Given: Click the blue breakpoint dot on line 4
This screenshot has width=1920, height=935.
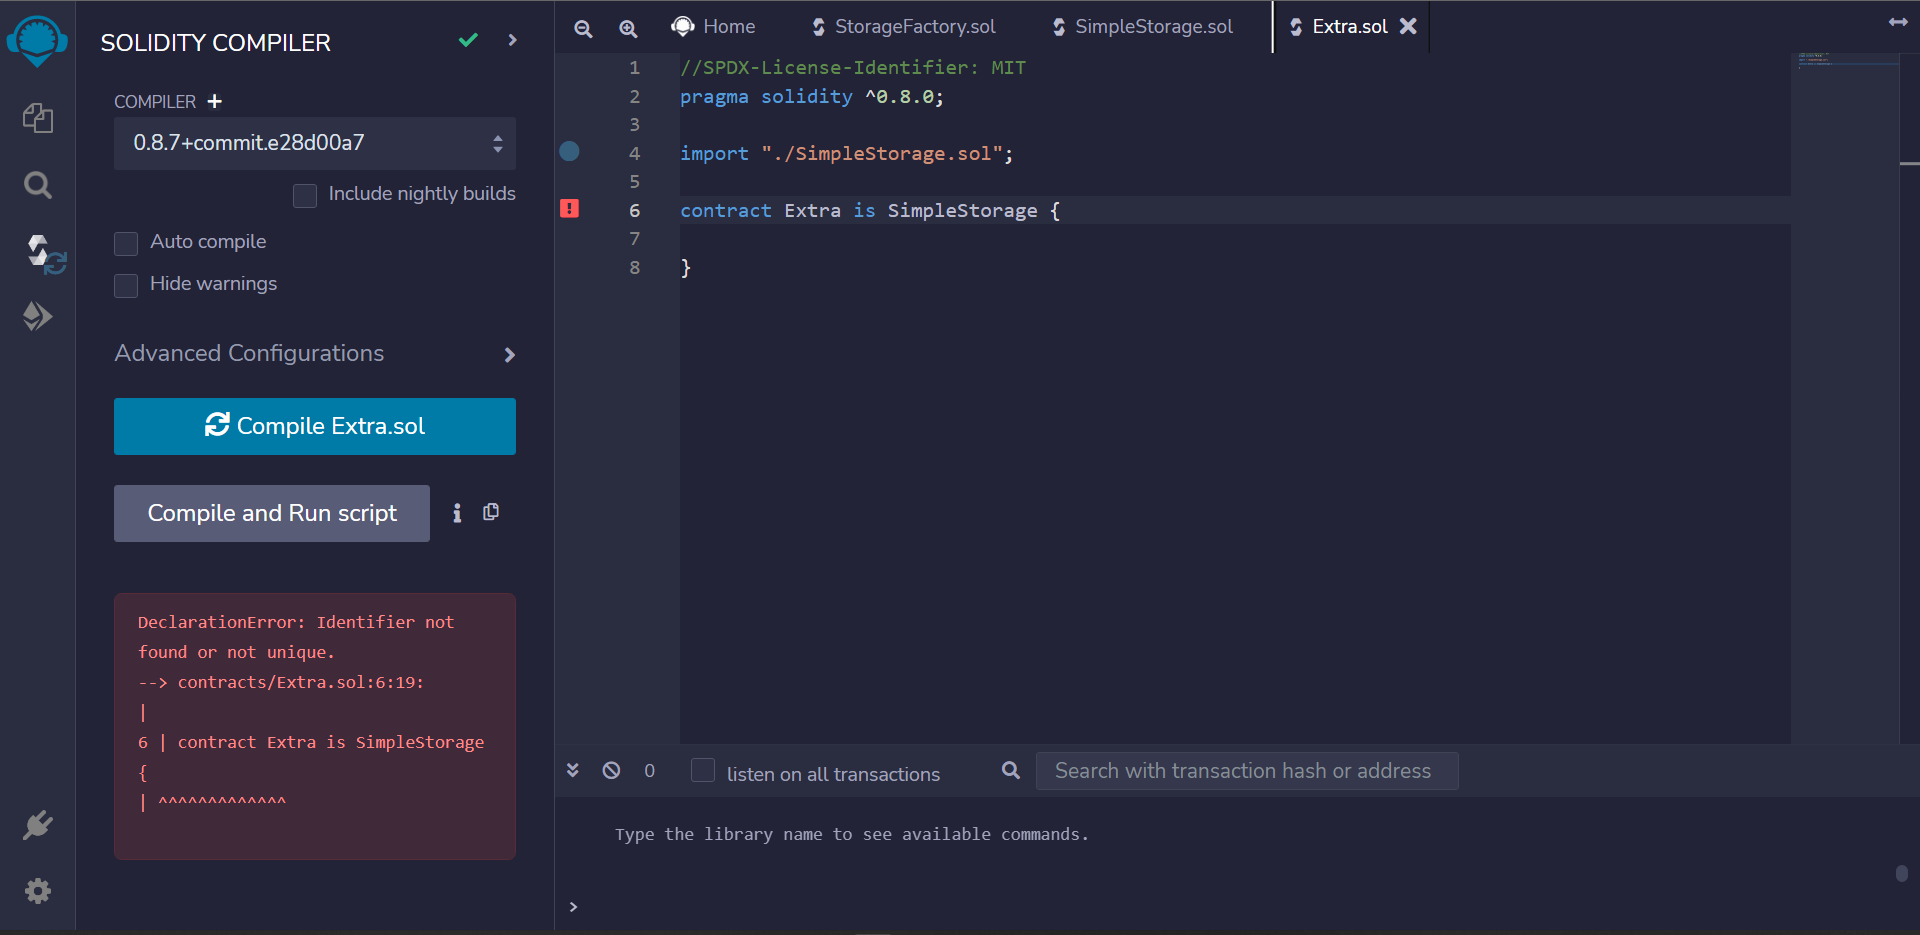Looking at the screenshot, I should [x=569, y=151].
